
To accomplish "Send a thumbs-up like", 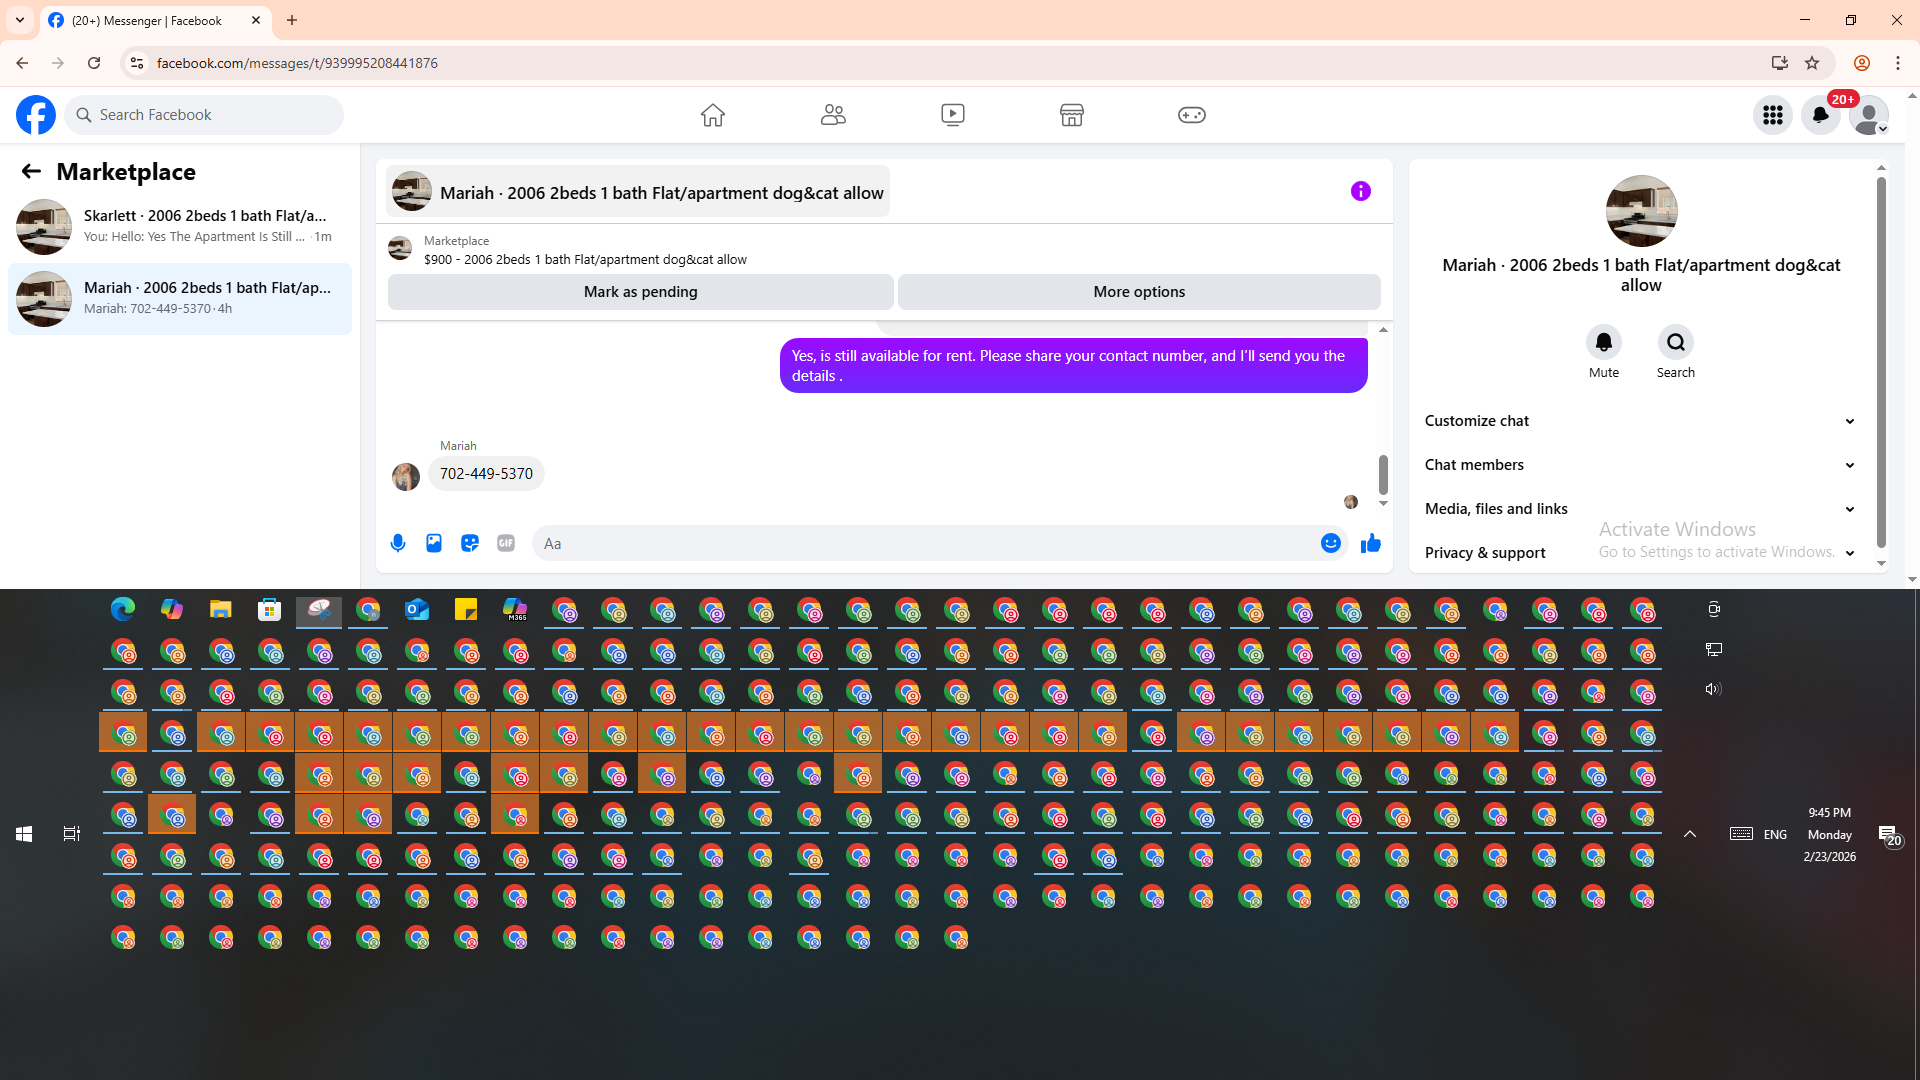I will click(1370, 543).
